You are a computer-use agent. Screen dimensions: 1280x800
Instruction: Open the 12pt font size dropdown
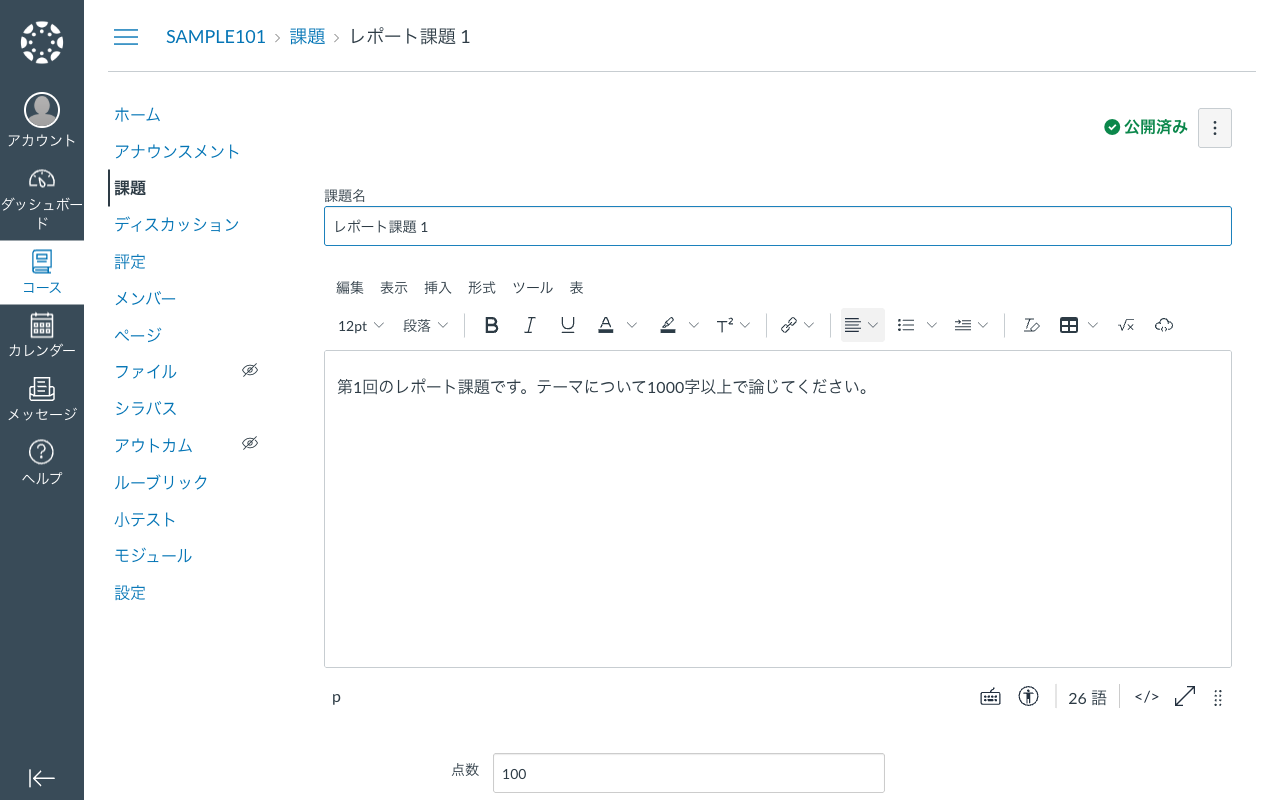[x=359, y=324]
